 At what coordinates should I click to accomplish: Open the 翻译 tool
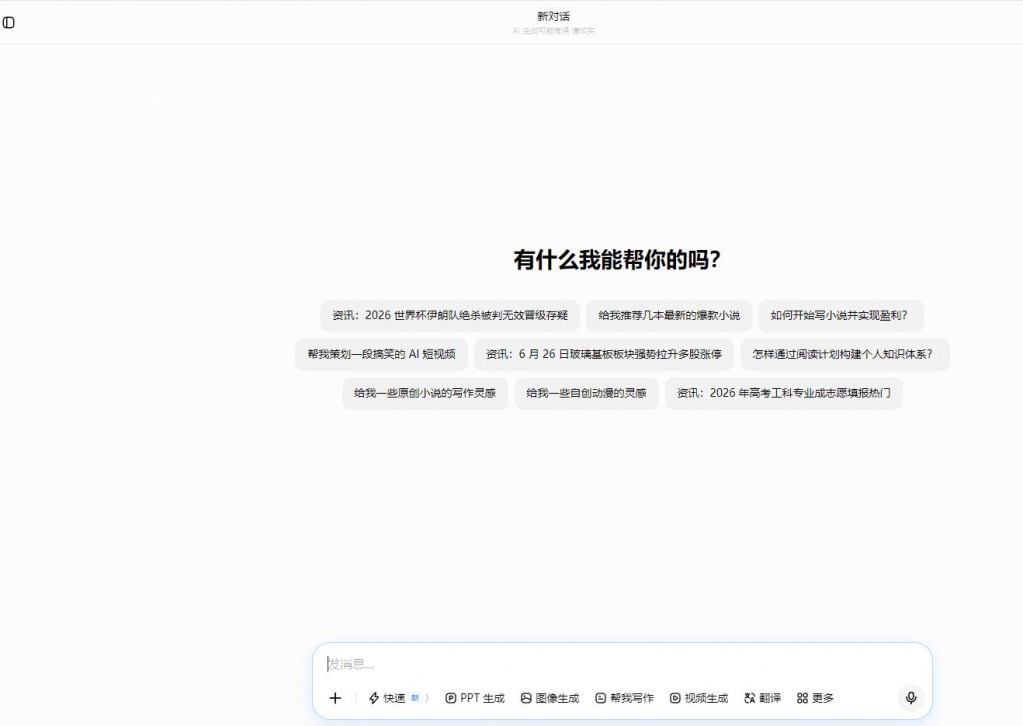pyautogui.click(x=762, y=698)
